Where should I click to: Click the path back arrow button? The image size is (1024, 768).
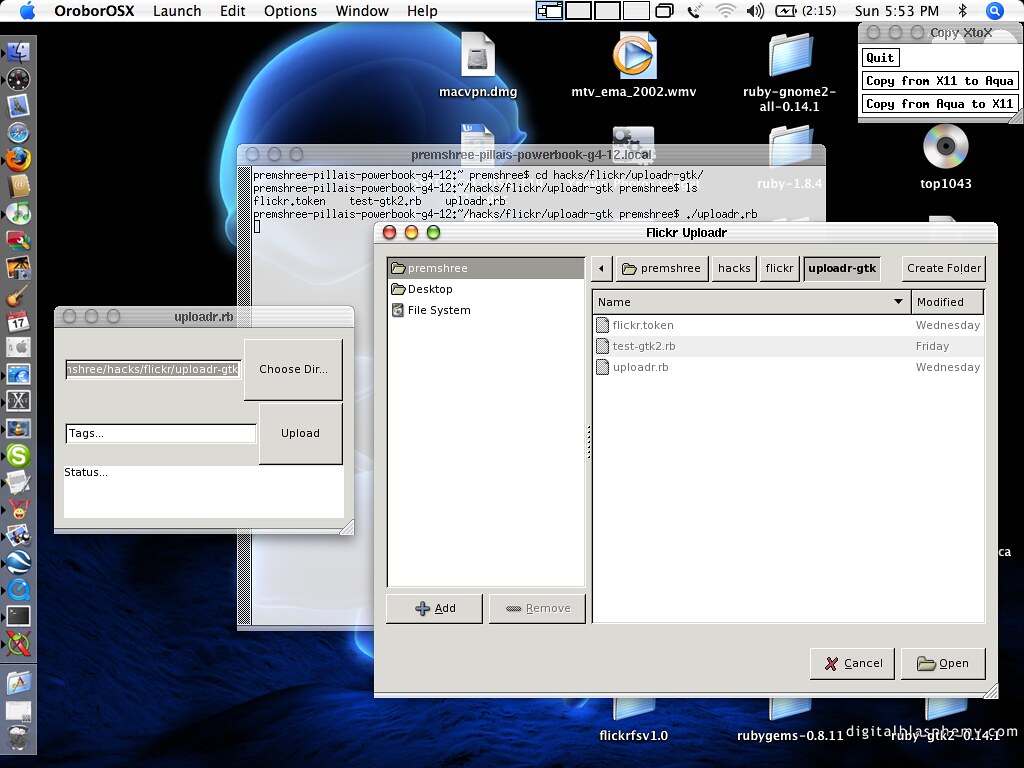[601, 268]
